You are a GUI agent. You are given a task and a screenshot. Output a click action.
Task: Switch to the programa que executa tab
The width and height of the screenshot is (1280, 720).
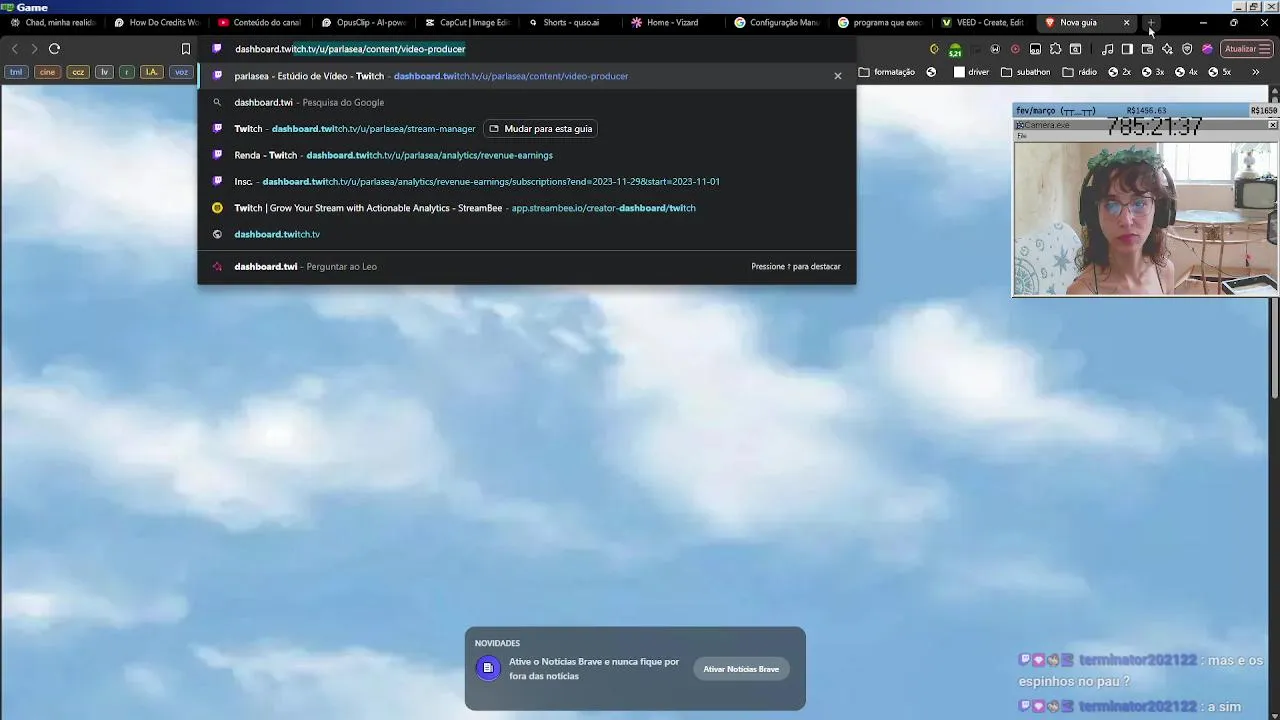[x=879, y=22]
